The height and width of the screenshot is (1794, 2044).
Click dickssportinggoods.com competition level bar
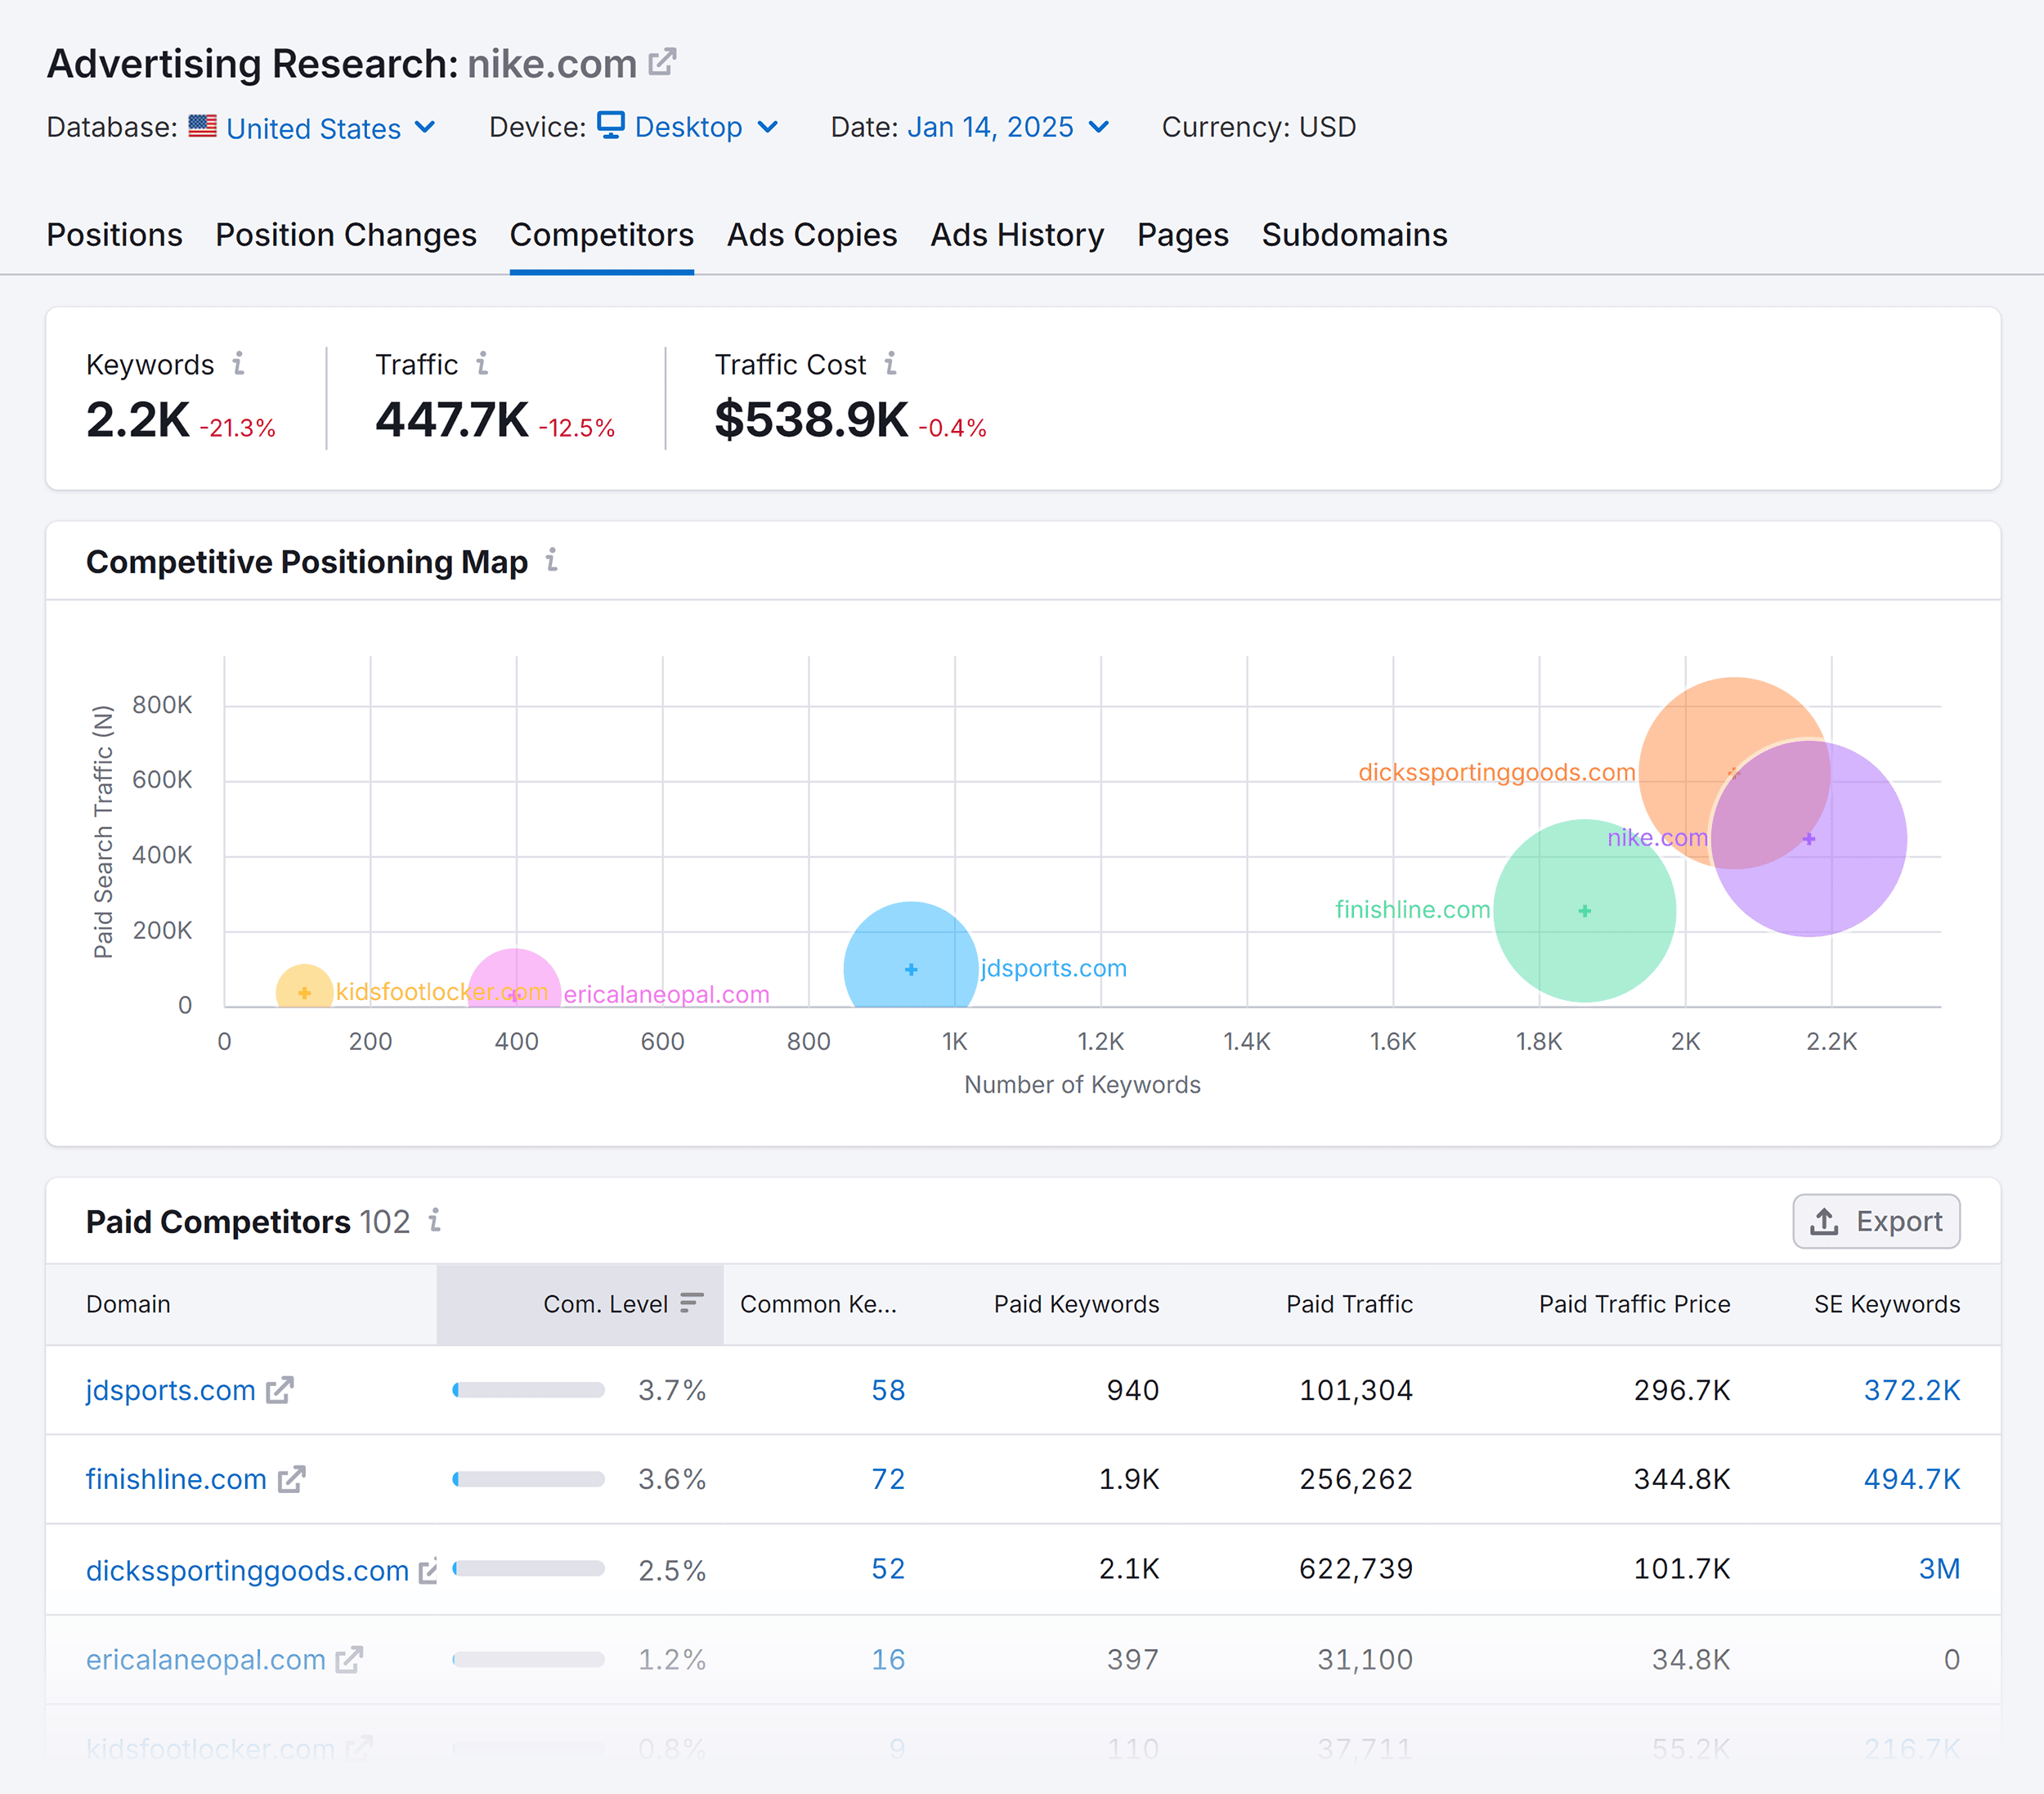(528, 1568)
